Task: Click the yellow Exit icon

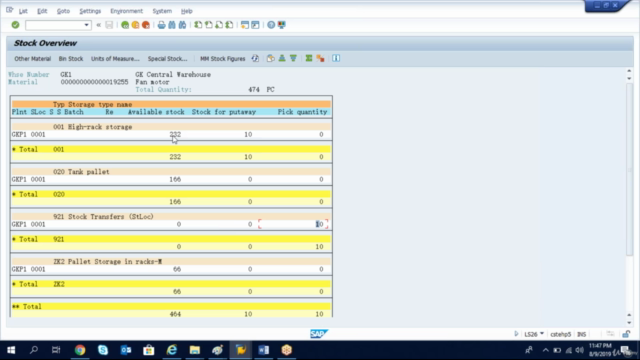Action: (135, 25)
